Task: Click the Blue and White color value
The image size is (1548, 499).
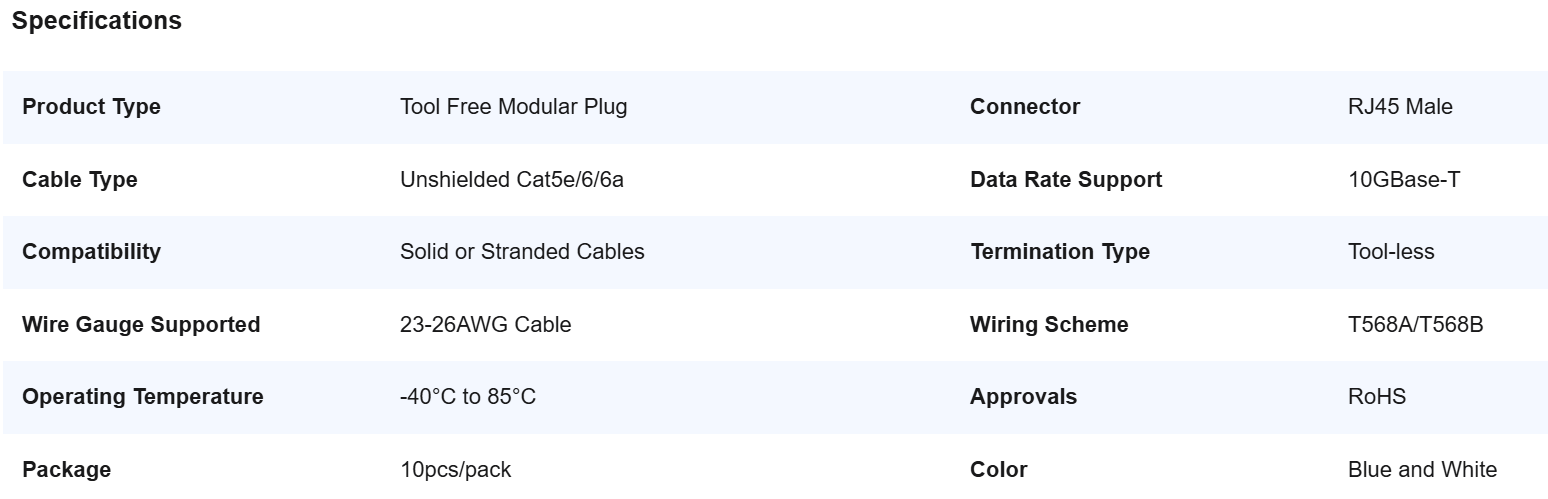Action: point(1422,470)
